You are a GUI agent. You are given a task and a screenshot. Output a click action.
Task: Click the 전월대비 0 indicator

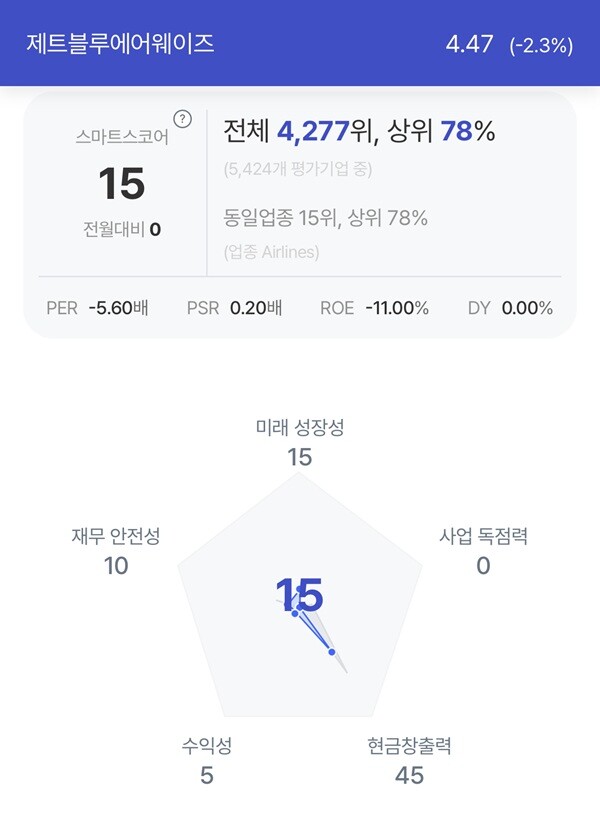[x=122, y=229]
